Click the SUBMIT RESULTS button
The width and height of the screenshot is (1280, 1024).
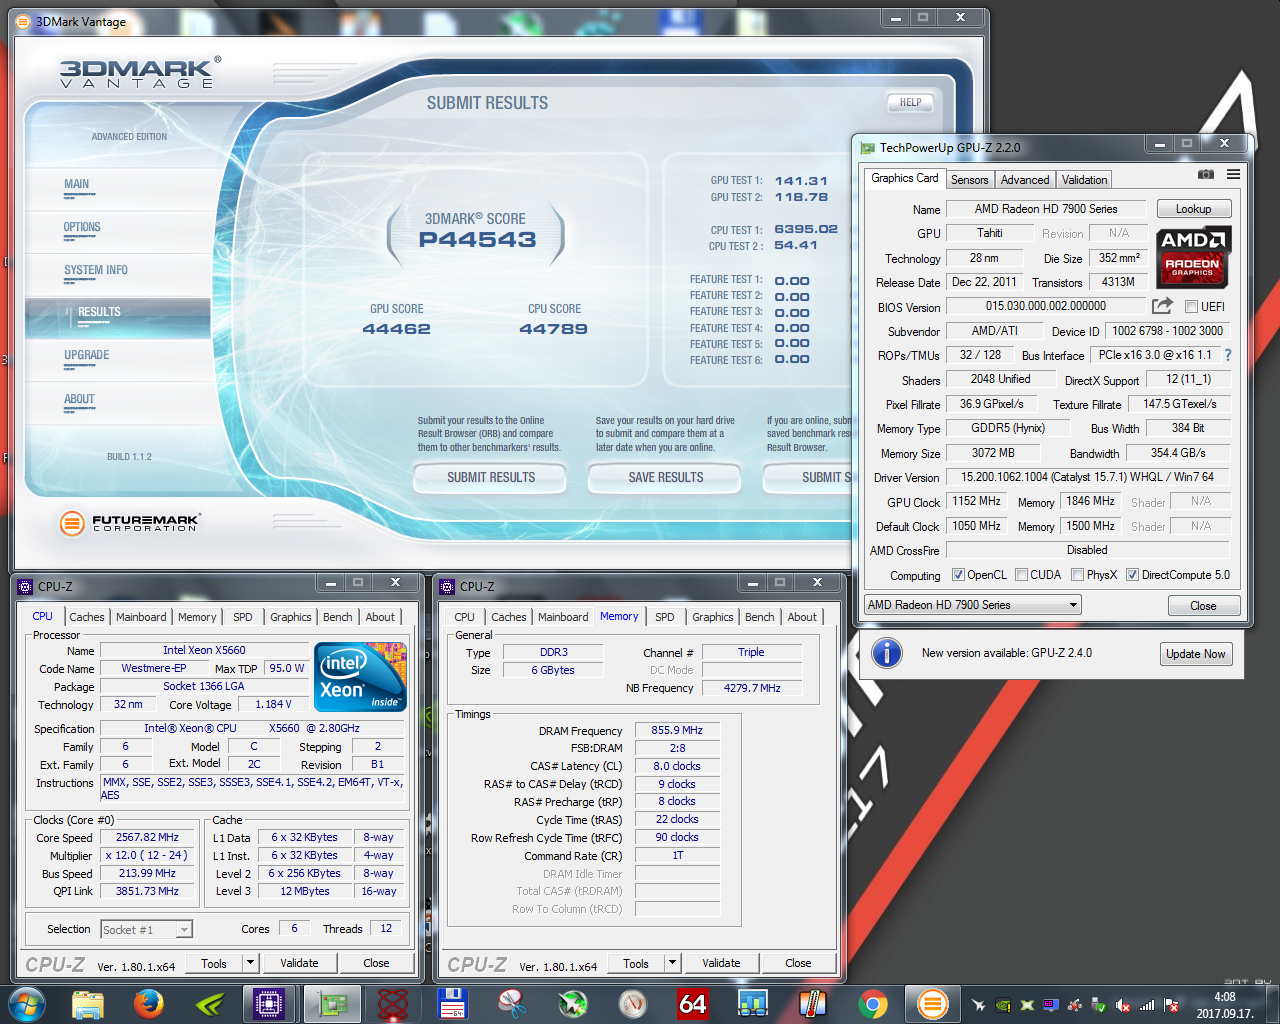coord(491,478)
